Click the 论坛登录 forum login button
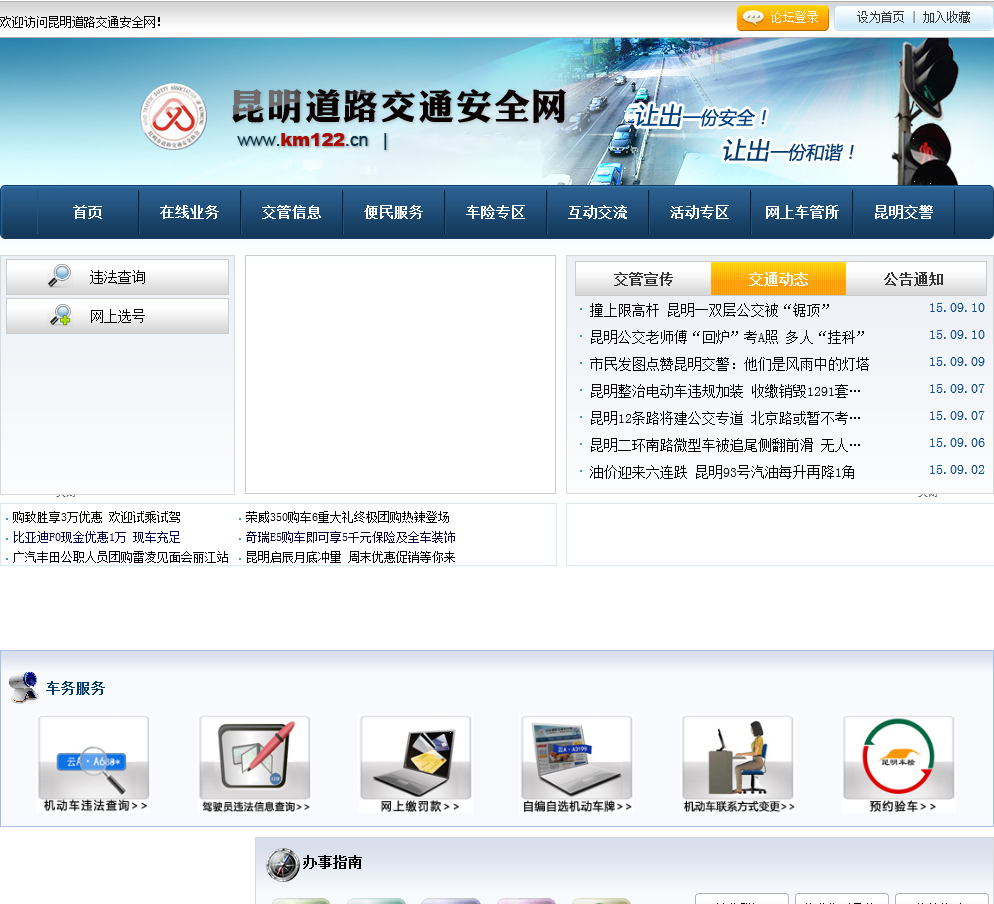Screen dimensions: 994x904 [x=782, y=18]
